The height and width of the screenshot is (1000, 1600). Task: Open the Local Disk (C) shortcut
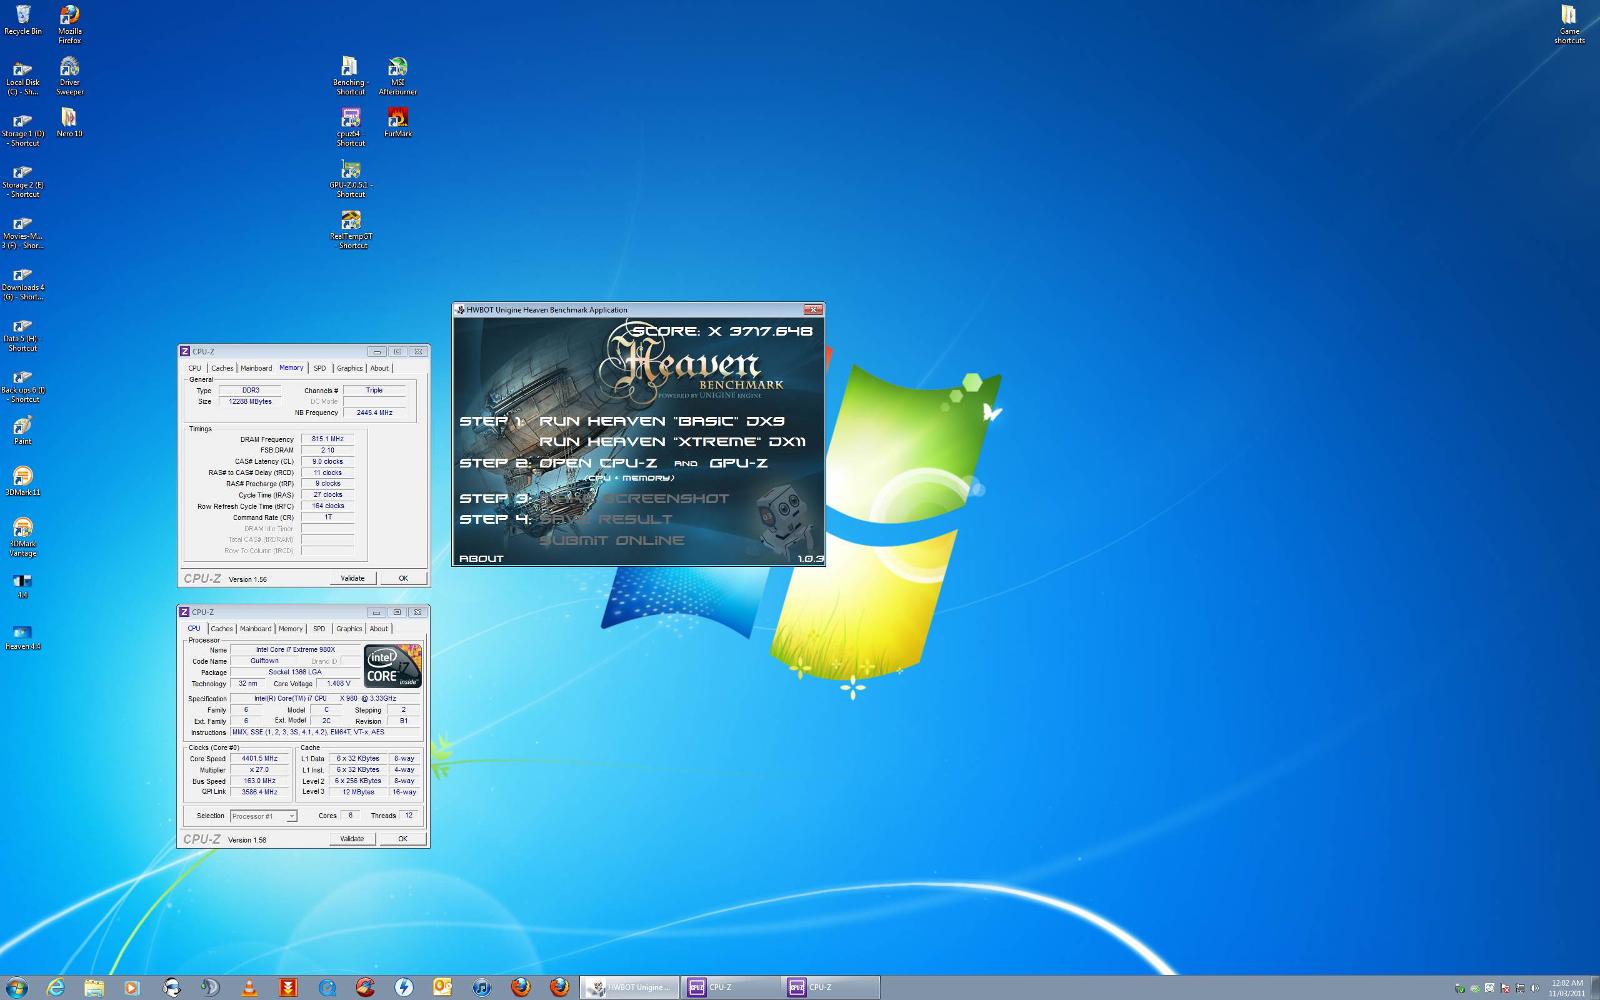tap(23, 79)
